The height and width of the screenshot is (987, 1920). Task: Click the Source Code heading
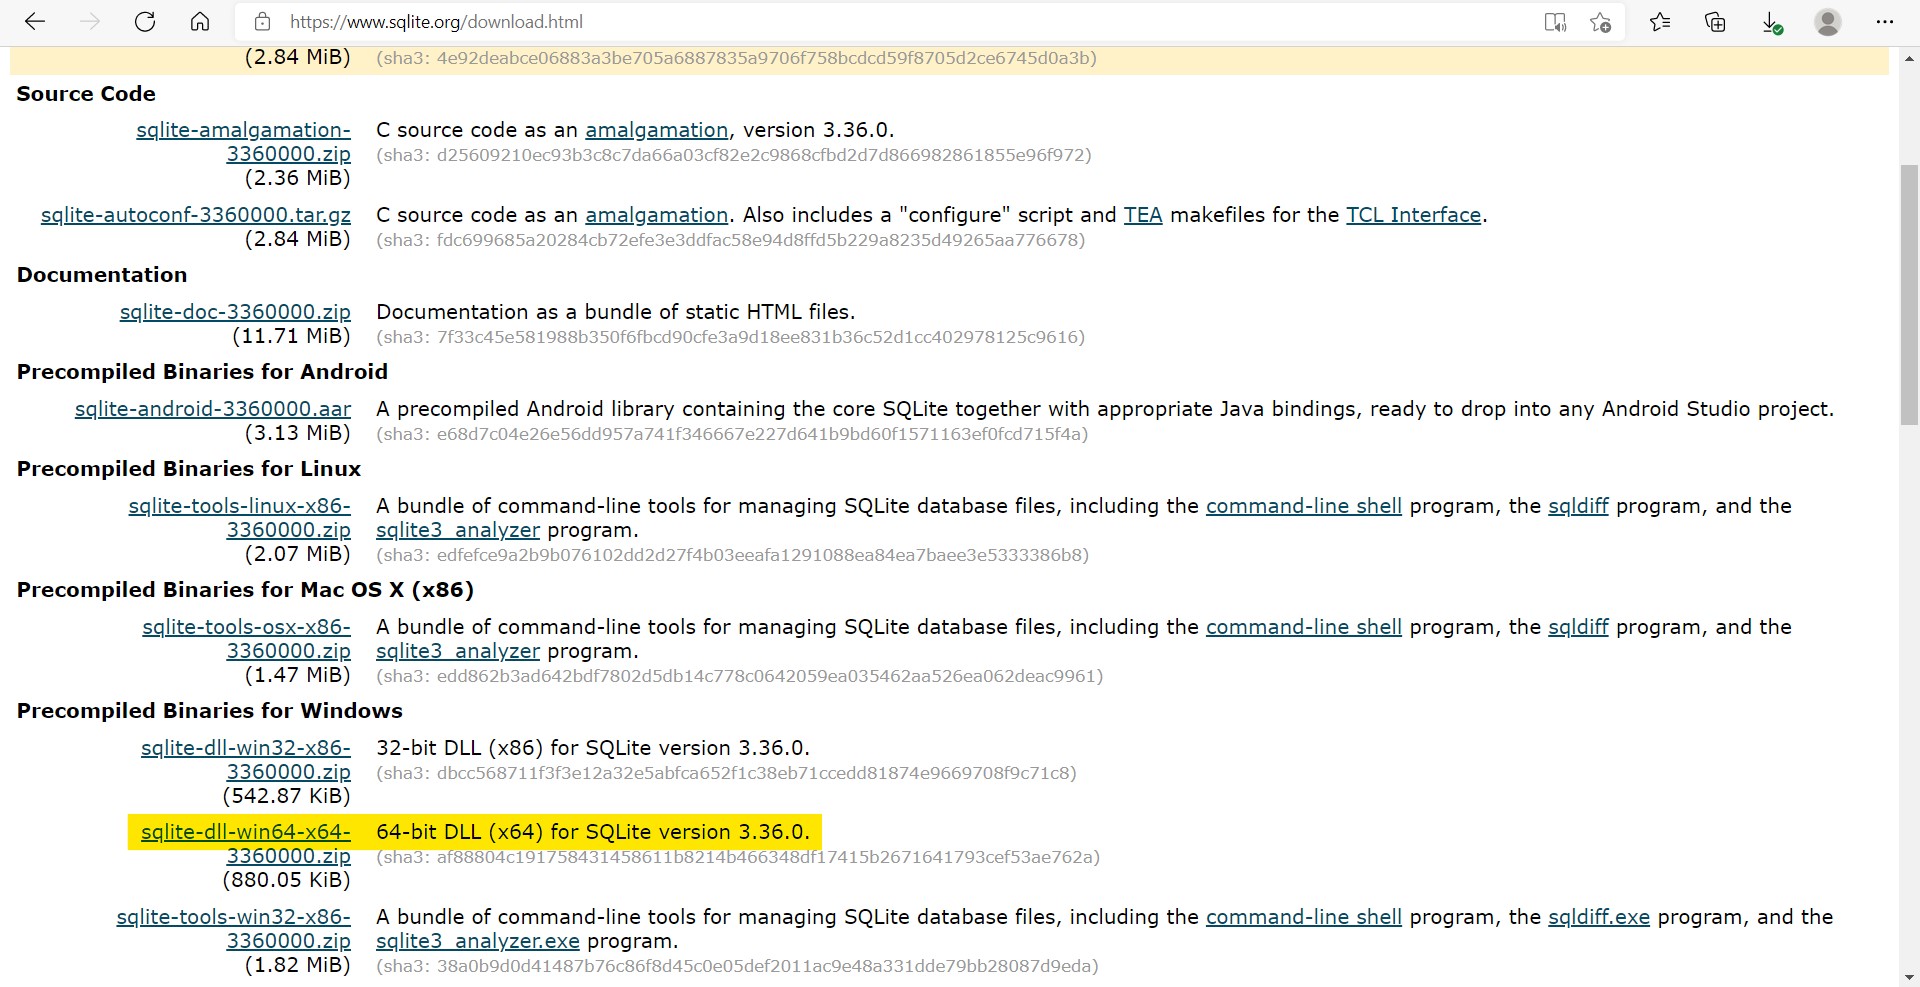point(86,94)
